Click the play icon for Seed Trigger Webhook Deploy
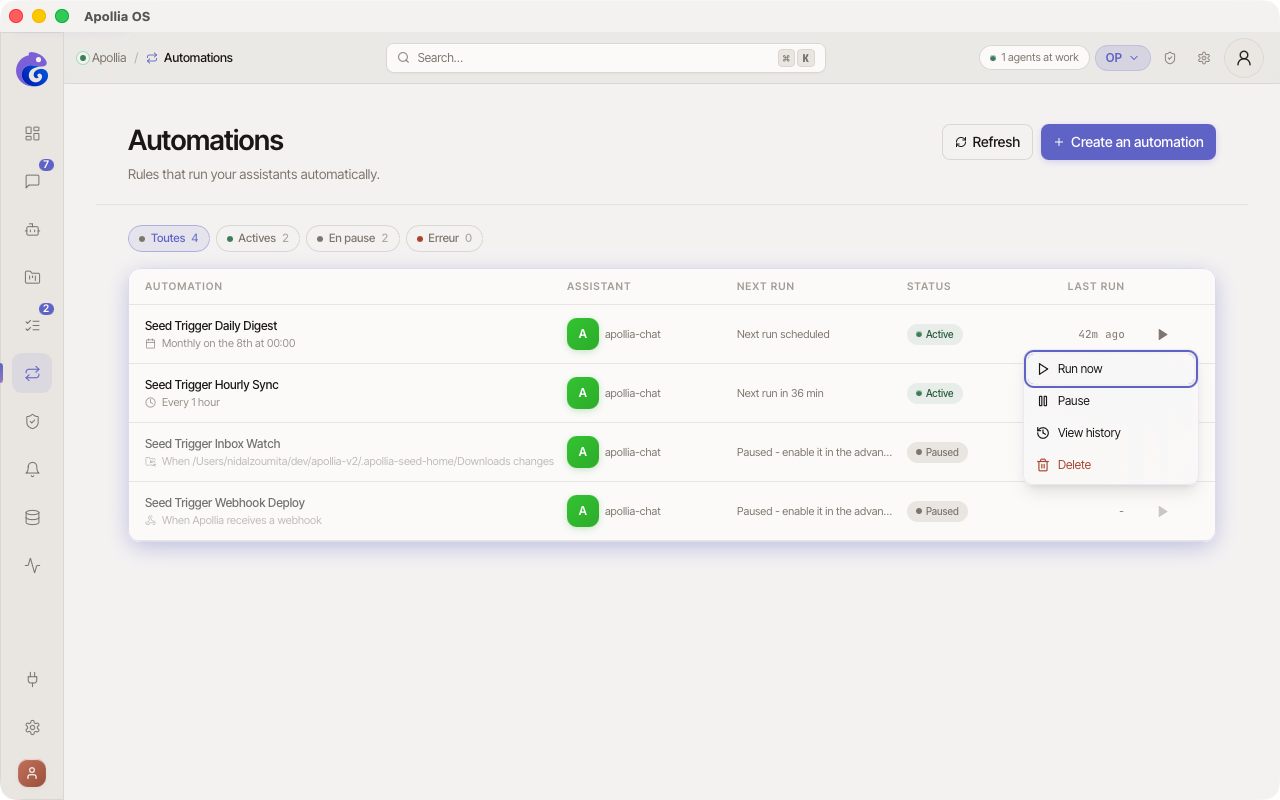This screenshot has height=800, width=1280. 1162,511
